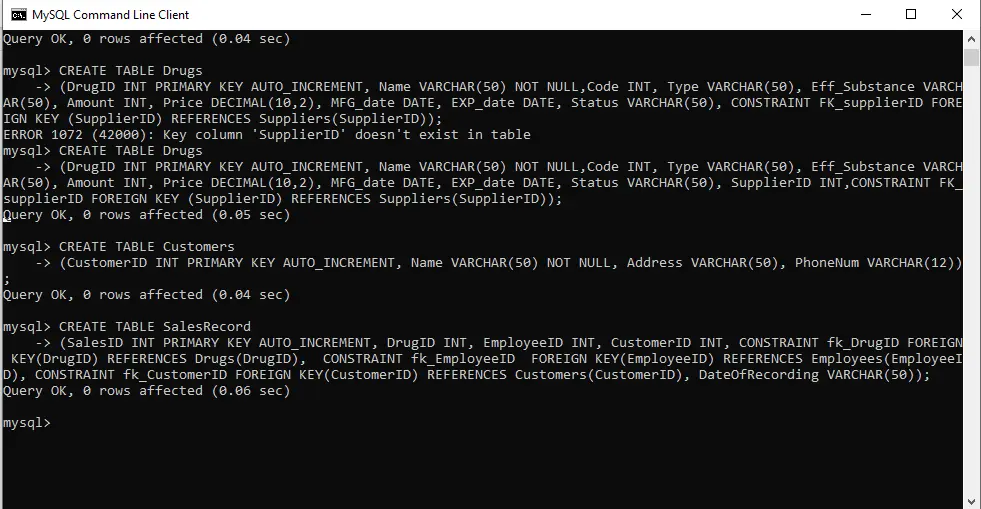Click the "MySQL Command Line Client" title text
Viewport: 981px width, 509px height.
click(x=110, y=14)
